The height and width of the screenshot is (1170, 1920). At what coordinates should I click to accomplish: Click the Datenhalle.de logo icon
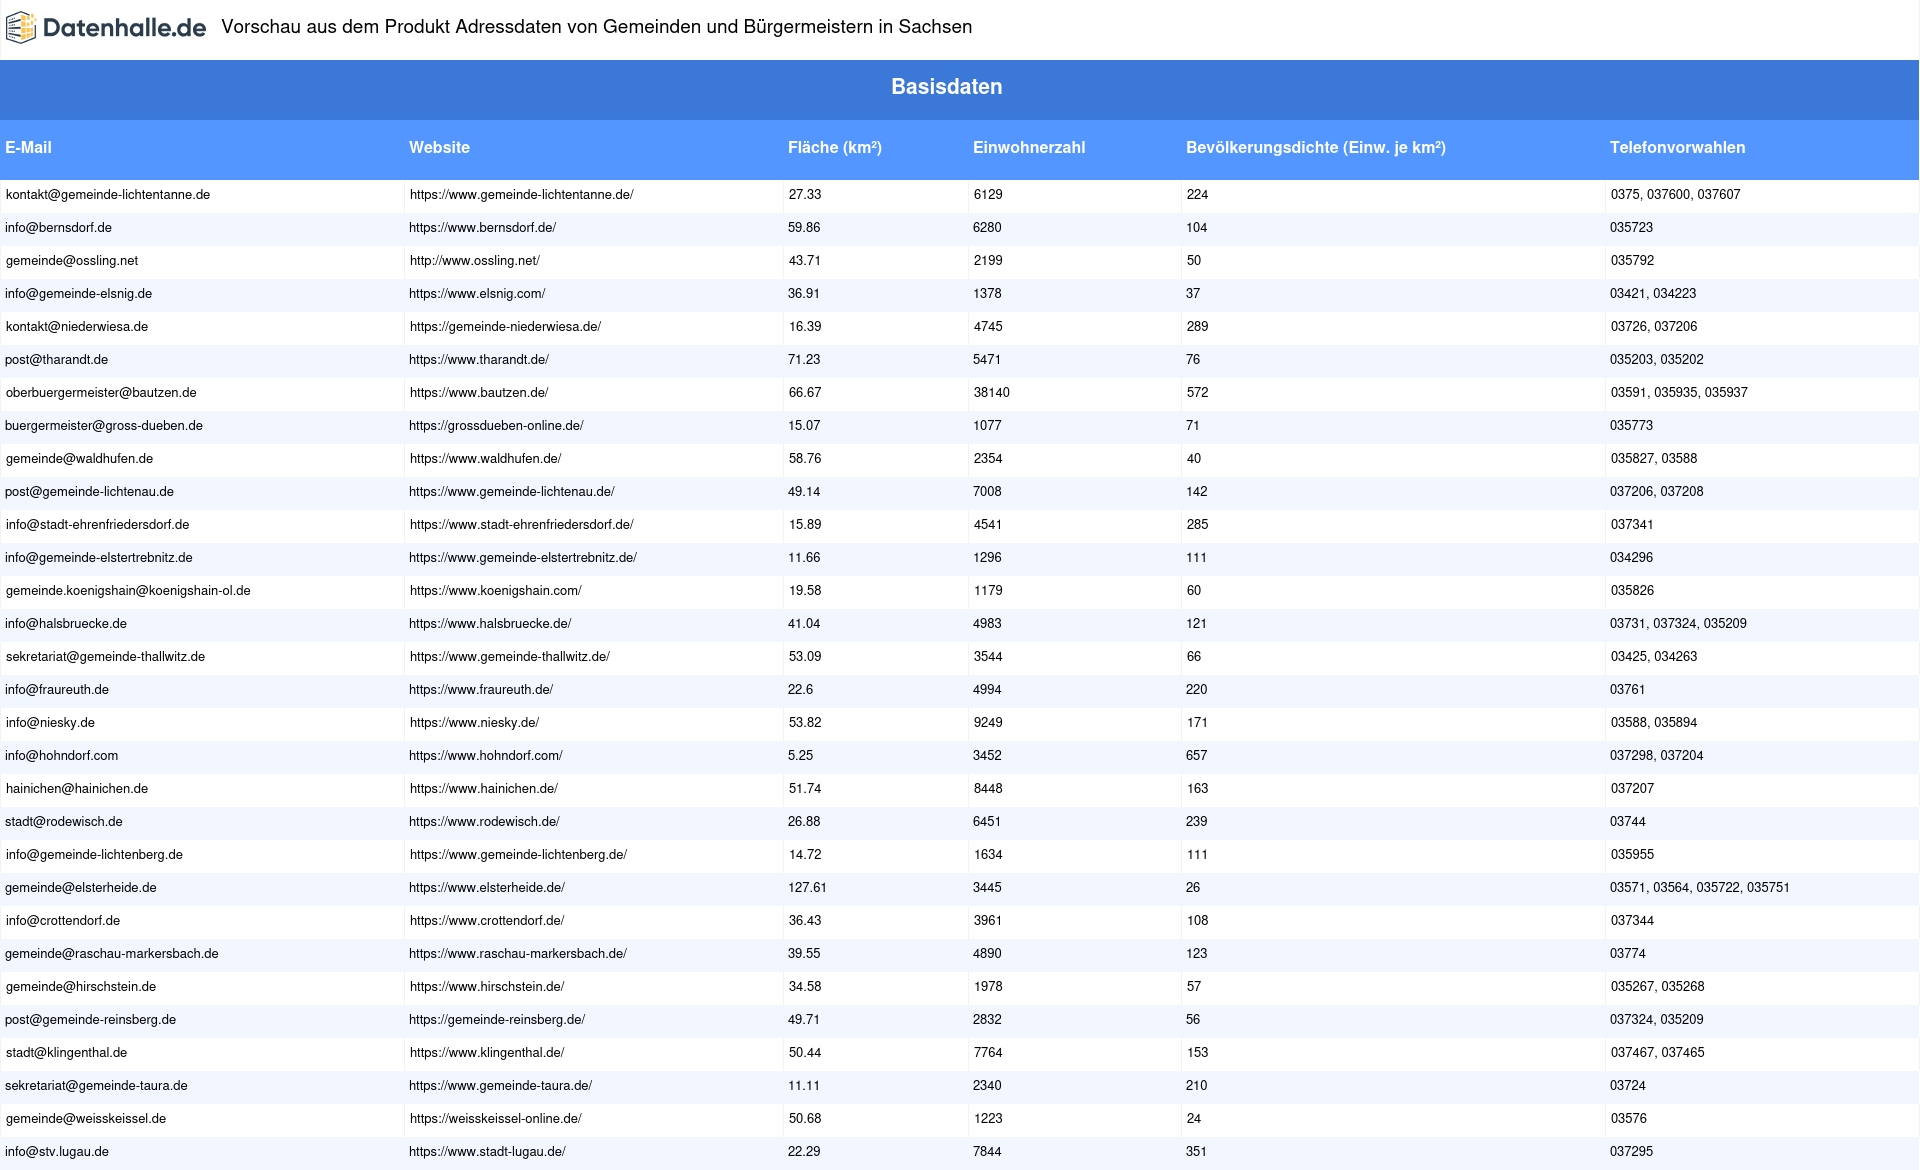click(21, 28)
